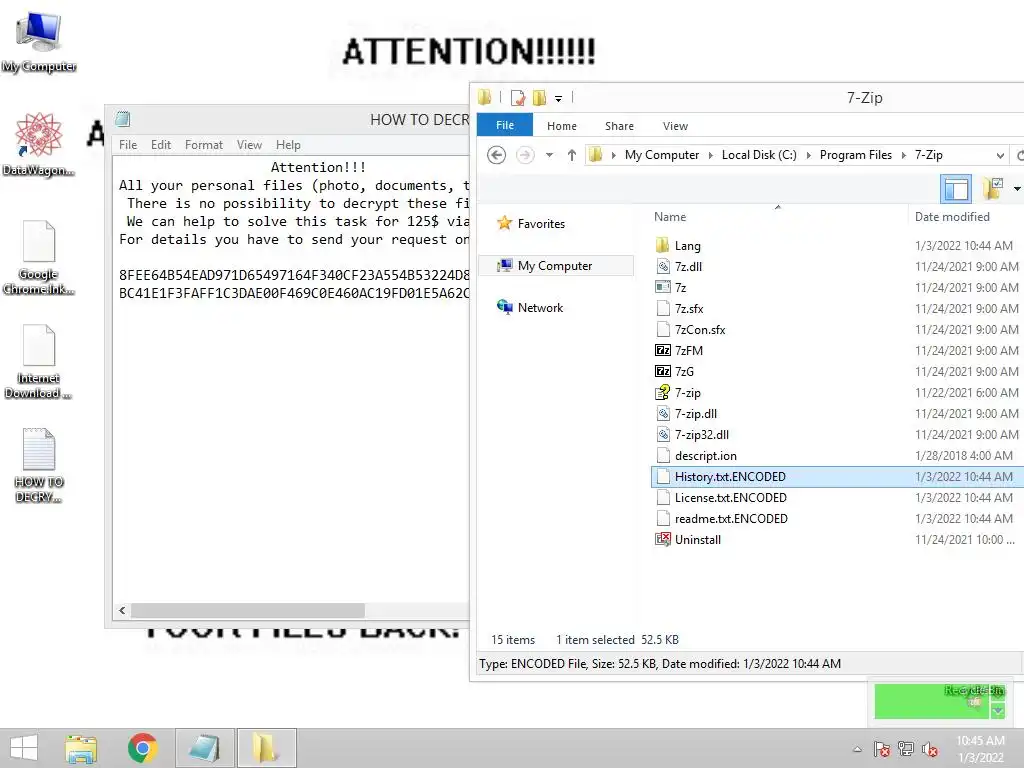Click the Explorer window folder icon in title bar
The image size is (1024, 768).
(x=485, y=97)
